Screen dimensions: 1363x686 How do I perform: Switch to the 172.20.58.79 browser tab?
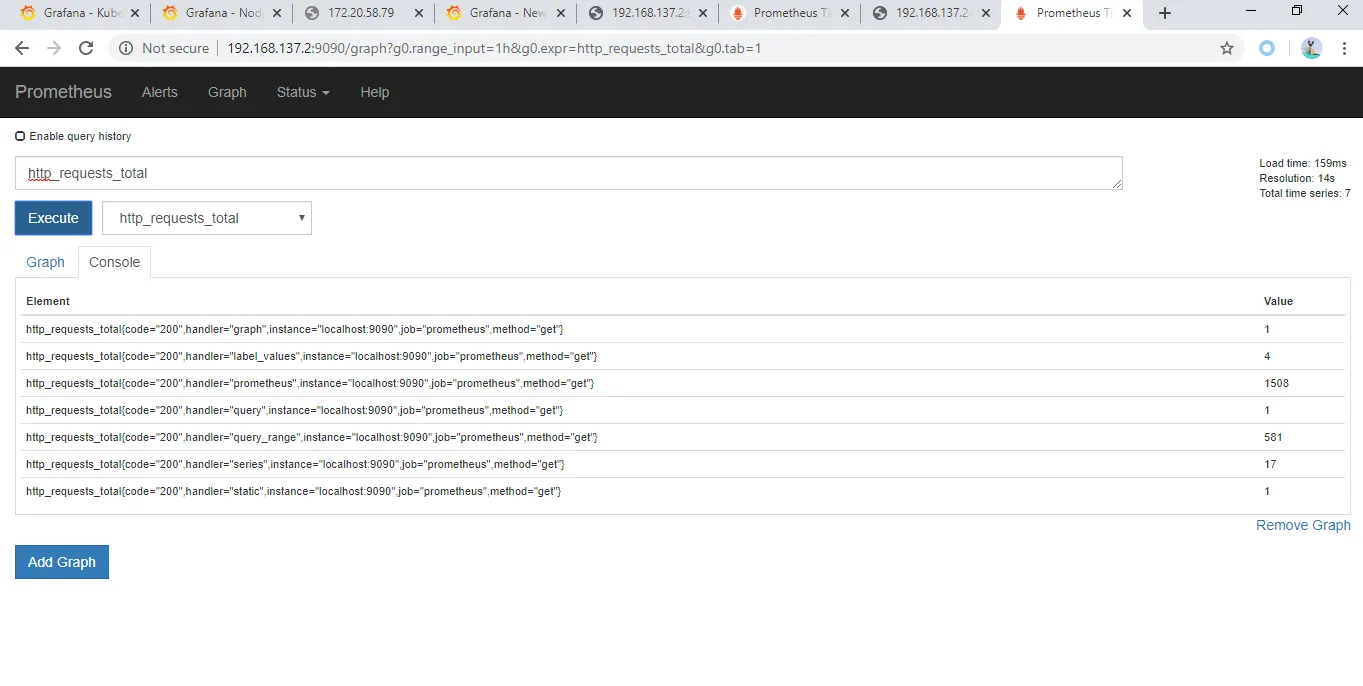tap(366, 13)
